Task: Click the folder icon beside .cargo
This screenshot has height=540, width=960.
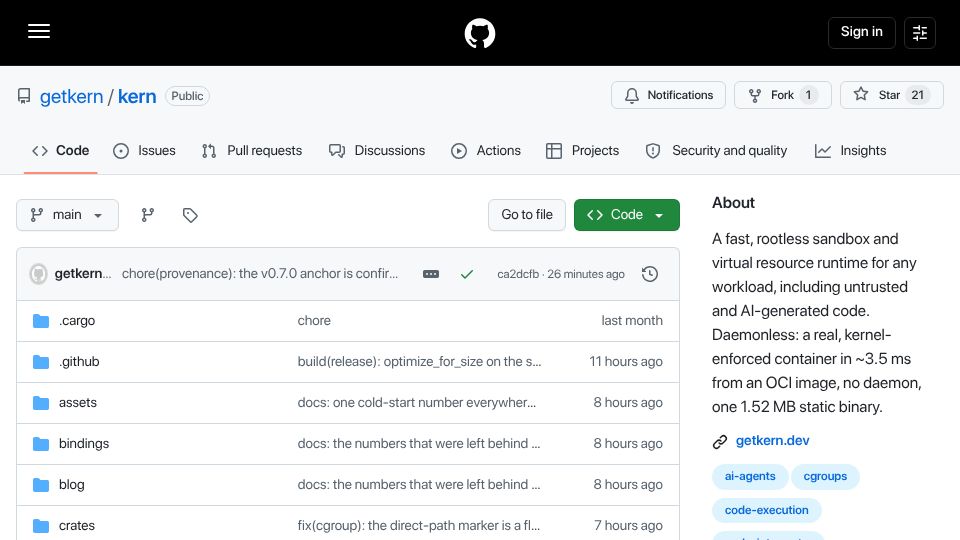Action: (41, 321)
